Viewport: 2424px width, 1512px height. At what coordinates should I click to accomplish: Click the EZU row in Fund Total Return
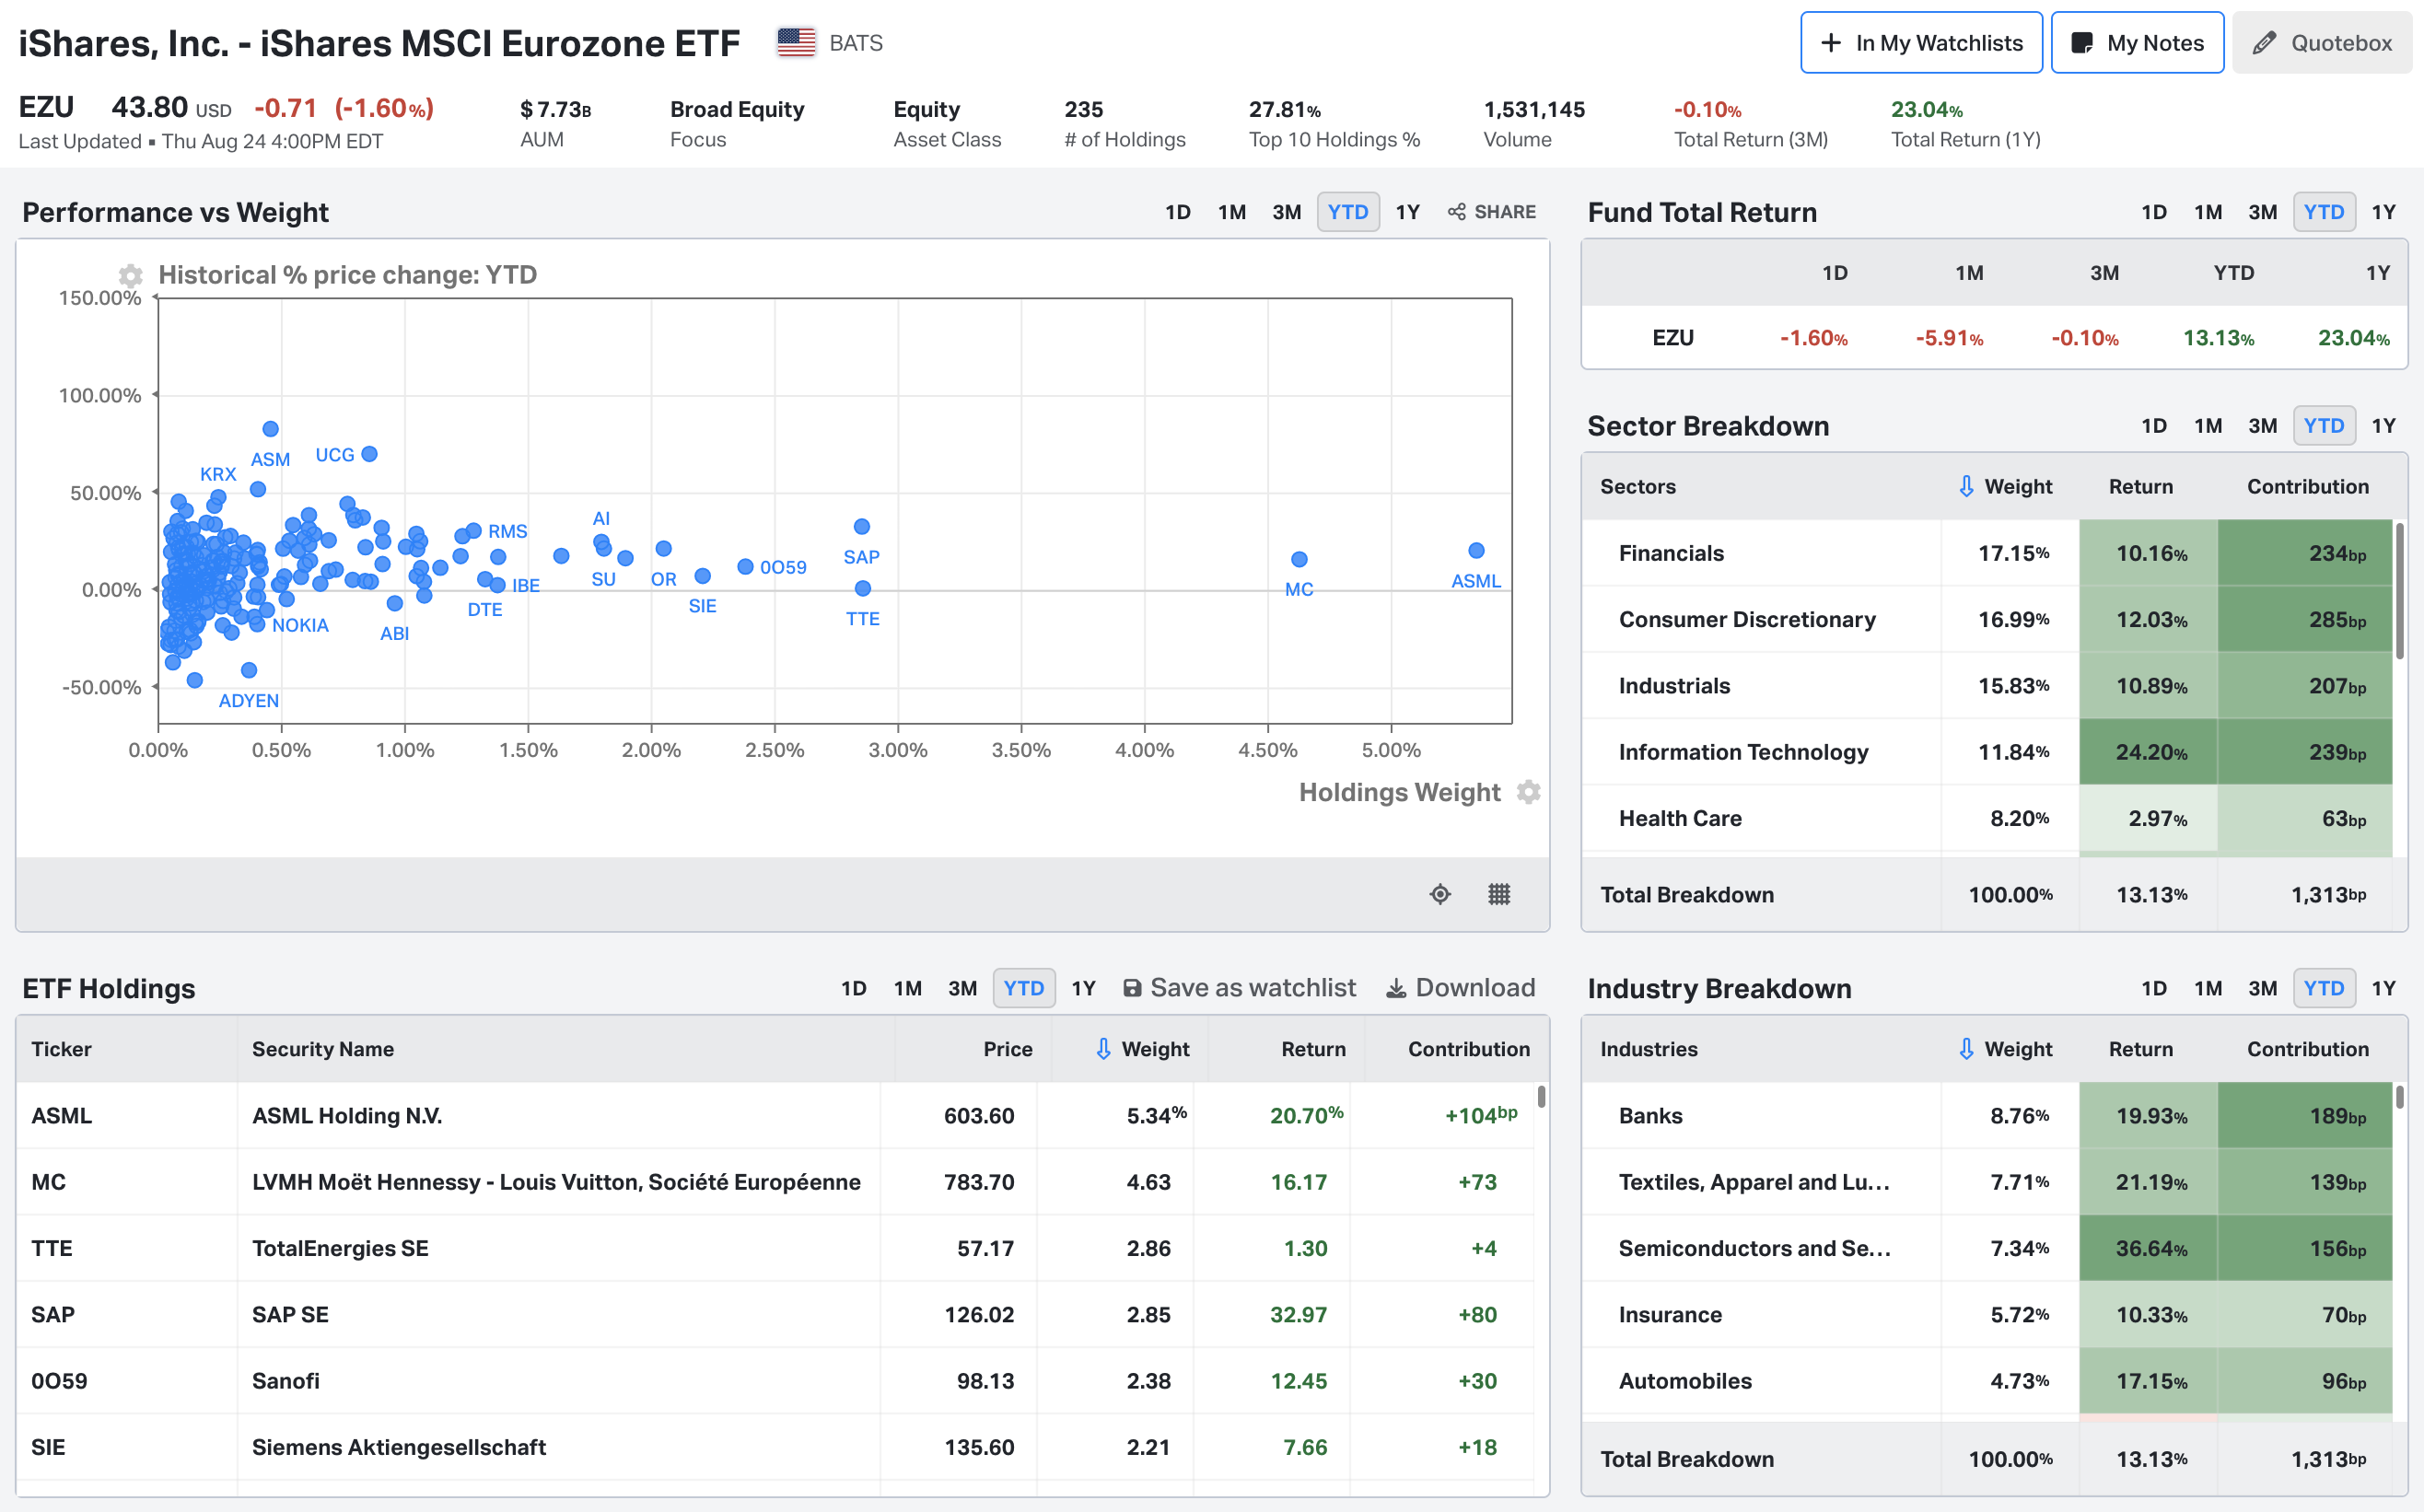[x=1994, y=338]
